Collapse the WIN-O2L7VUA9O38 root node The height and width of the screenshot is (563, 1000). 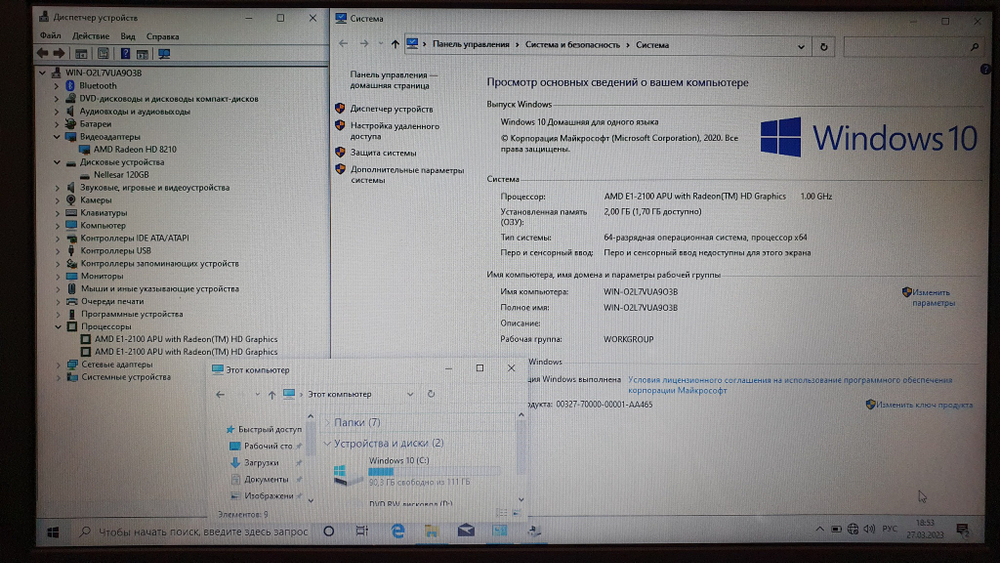[42, 73]
